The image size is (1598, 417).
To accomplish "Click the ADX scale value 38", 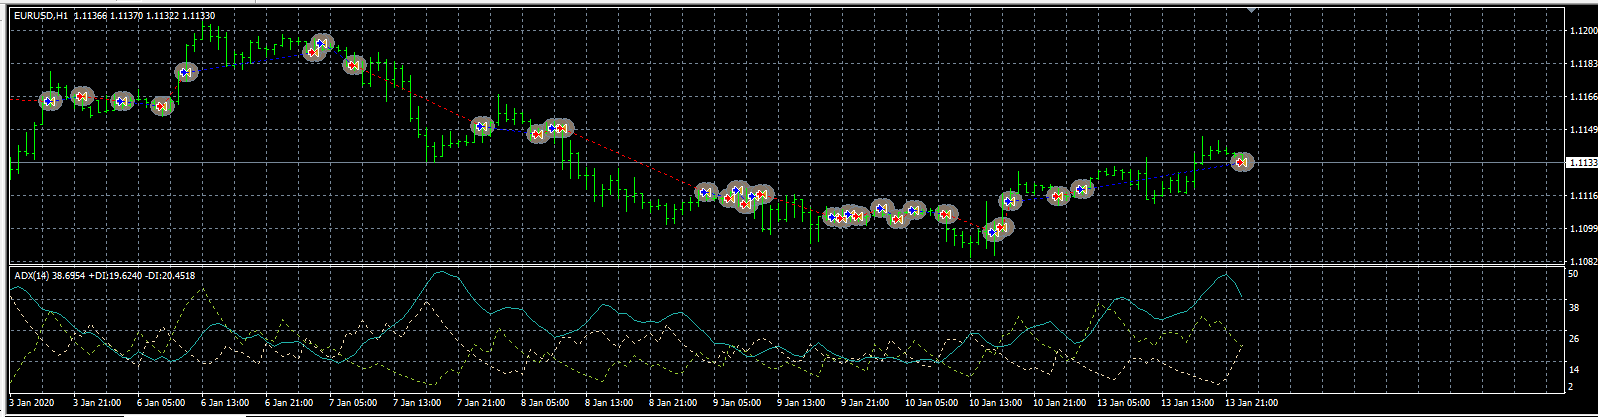I will coord(1573,308).
